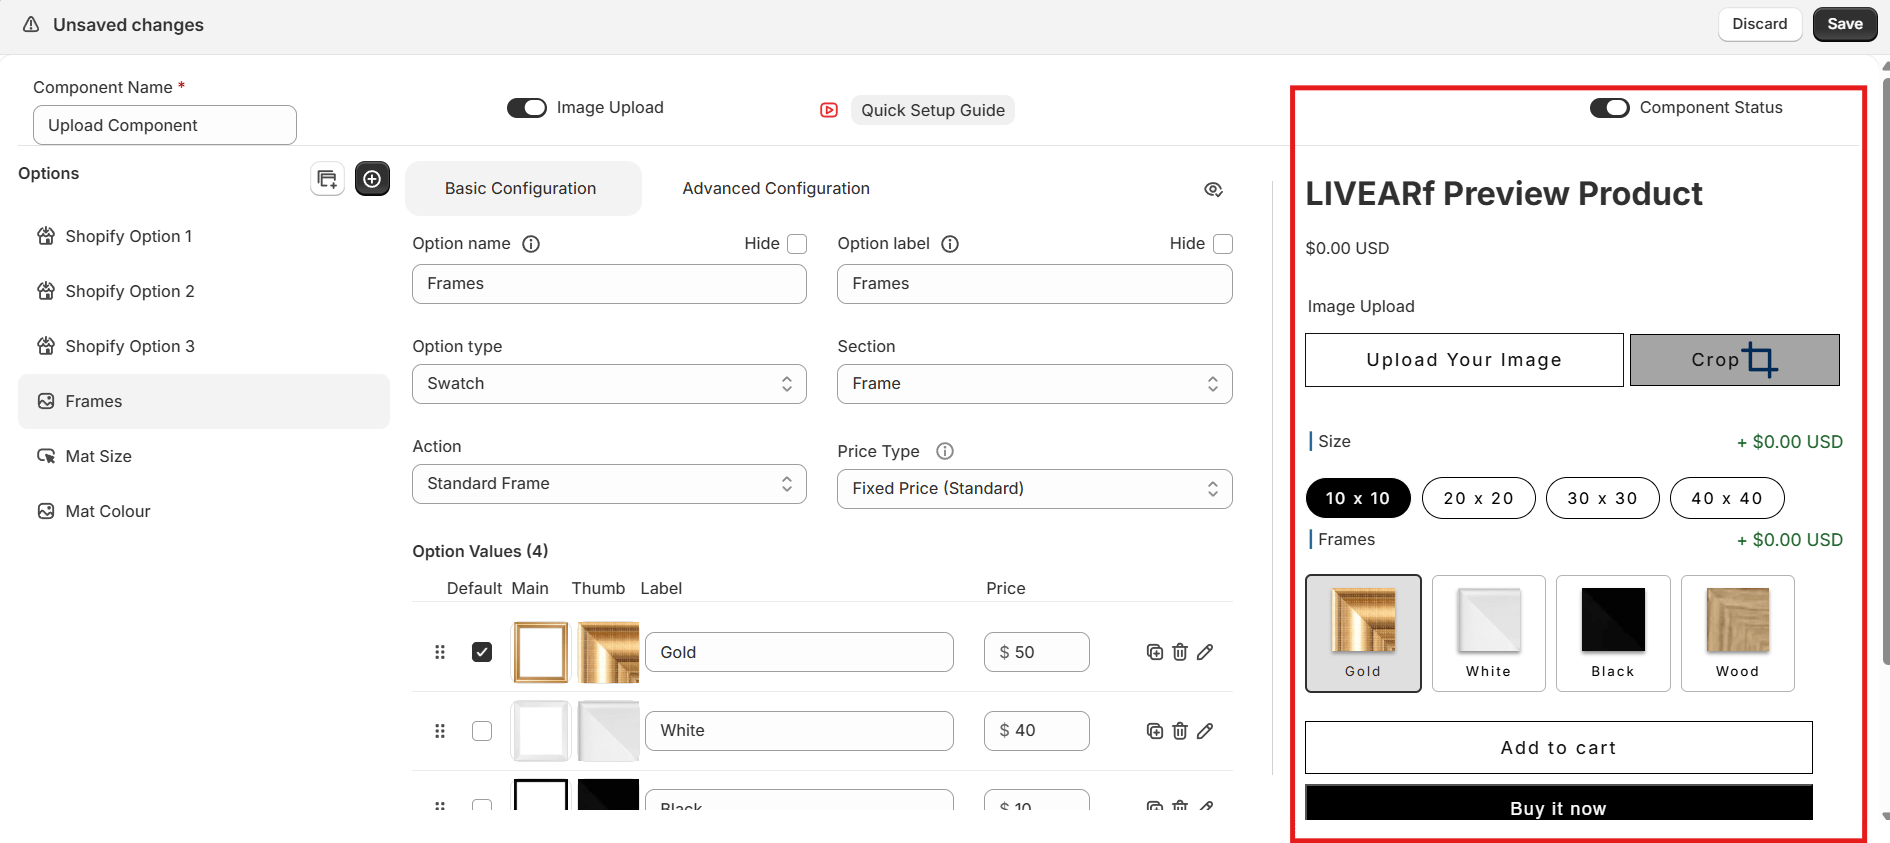Click the White label input field
Image resolution: width=1890 pixels, height=843 pixels.
pyautogui.click(x=799, y=731)
